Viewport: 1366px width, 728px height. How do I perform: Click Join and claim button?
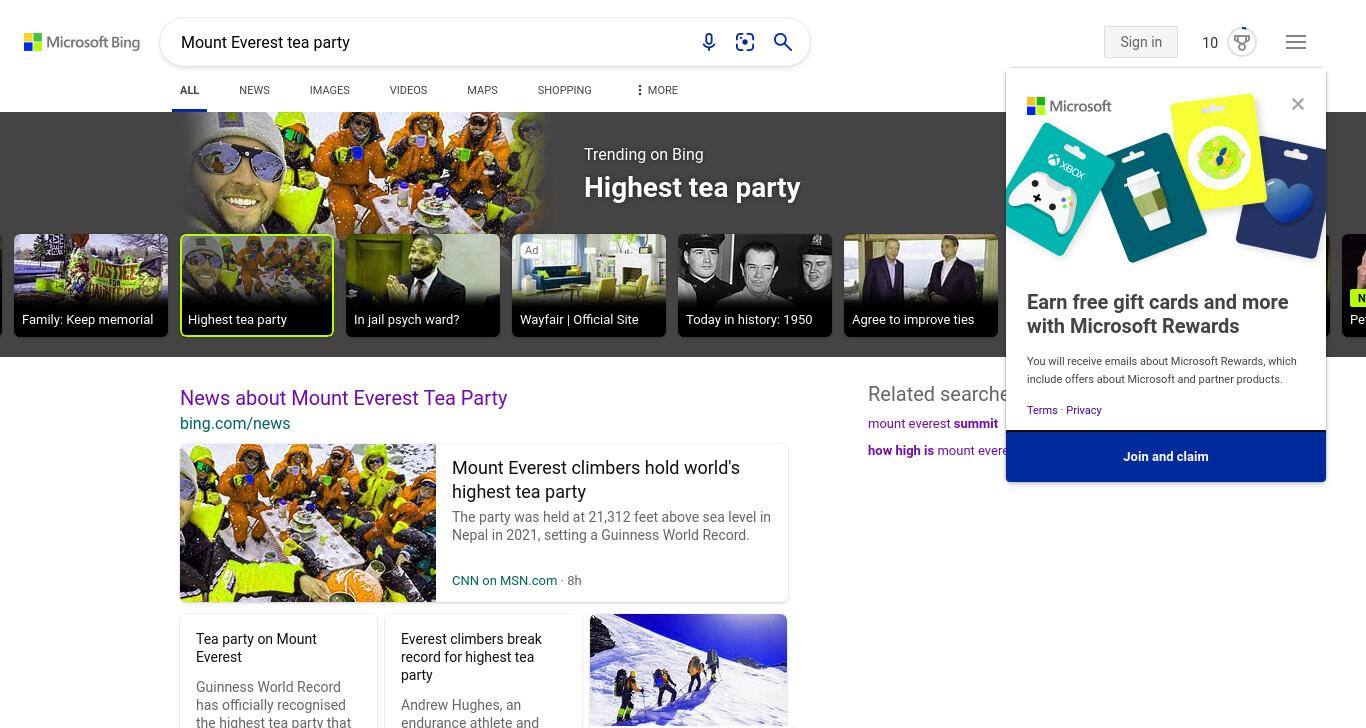point(1166,456)
